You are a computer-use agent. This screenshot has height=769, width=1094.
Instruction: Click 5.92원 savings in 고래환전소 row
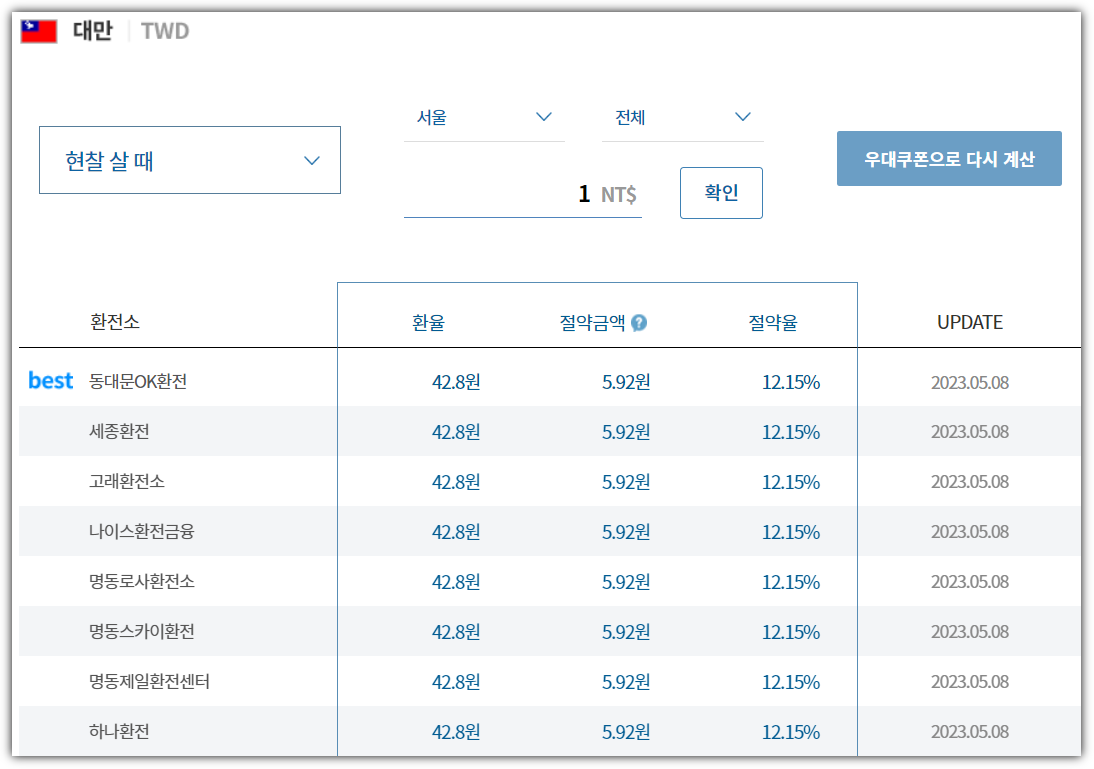(626, 482)
